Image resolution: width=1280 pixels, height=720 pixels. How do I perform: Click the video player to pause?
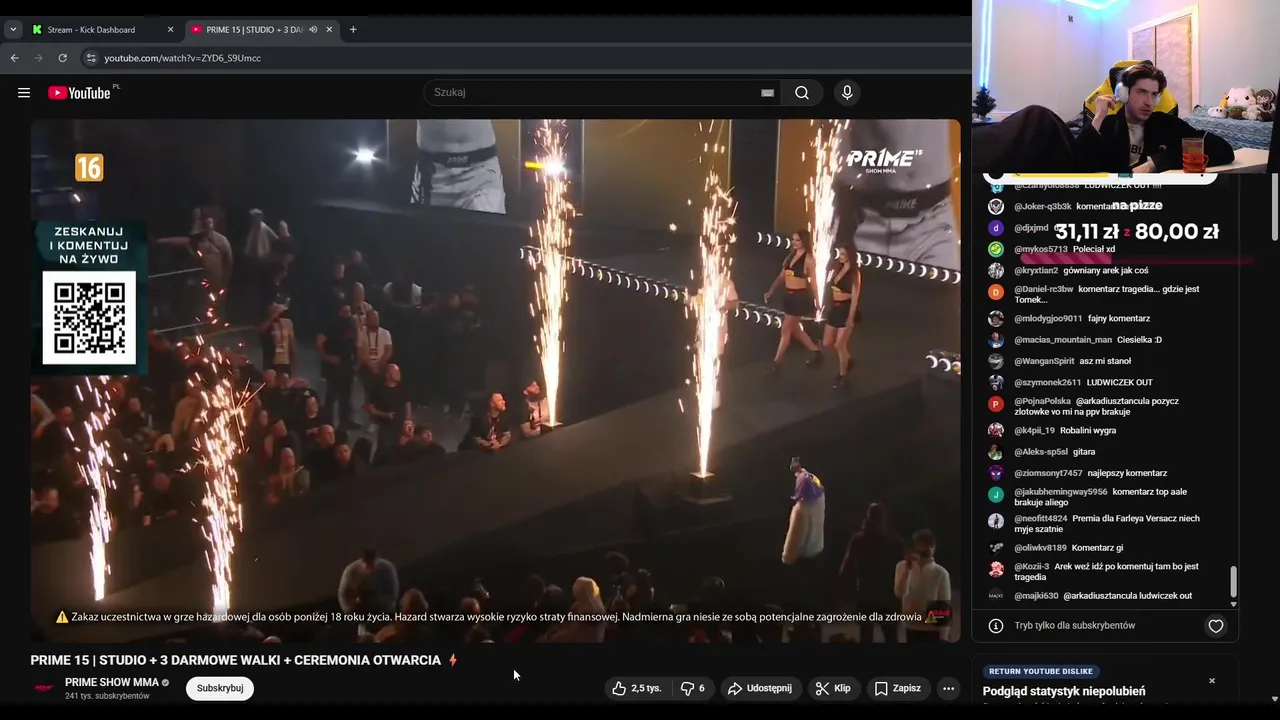click(495, 380)
